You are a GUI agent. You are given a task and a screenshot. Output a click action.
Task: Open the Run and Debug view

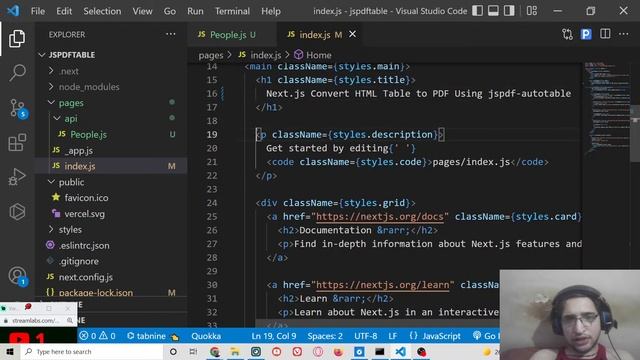point(17,177)
